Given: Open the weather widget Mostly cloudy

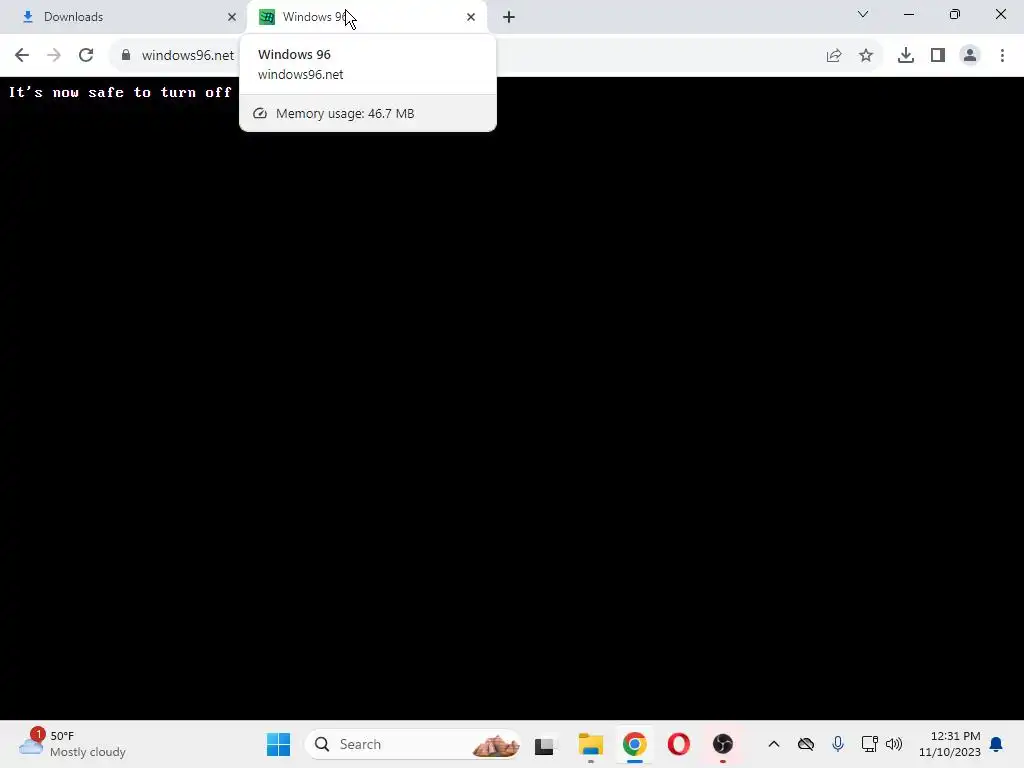Looking at the screenshot, I should (72, 744).
